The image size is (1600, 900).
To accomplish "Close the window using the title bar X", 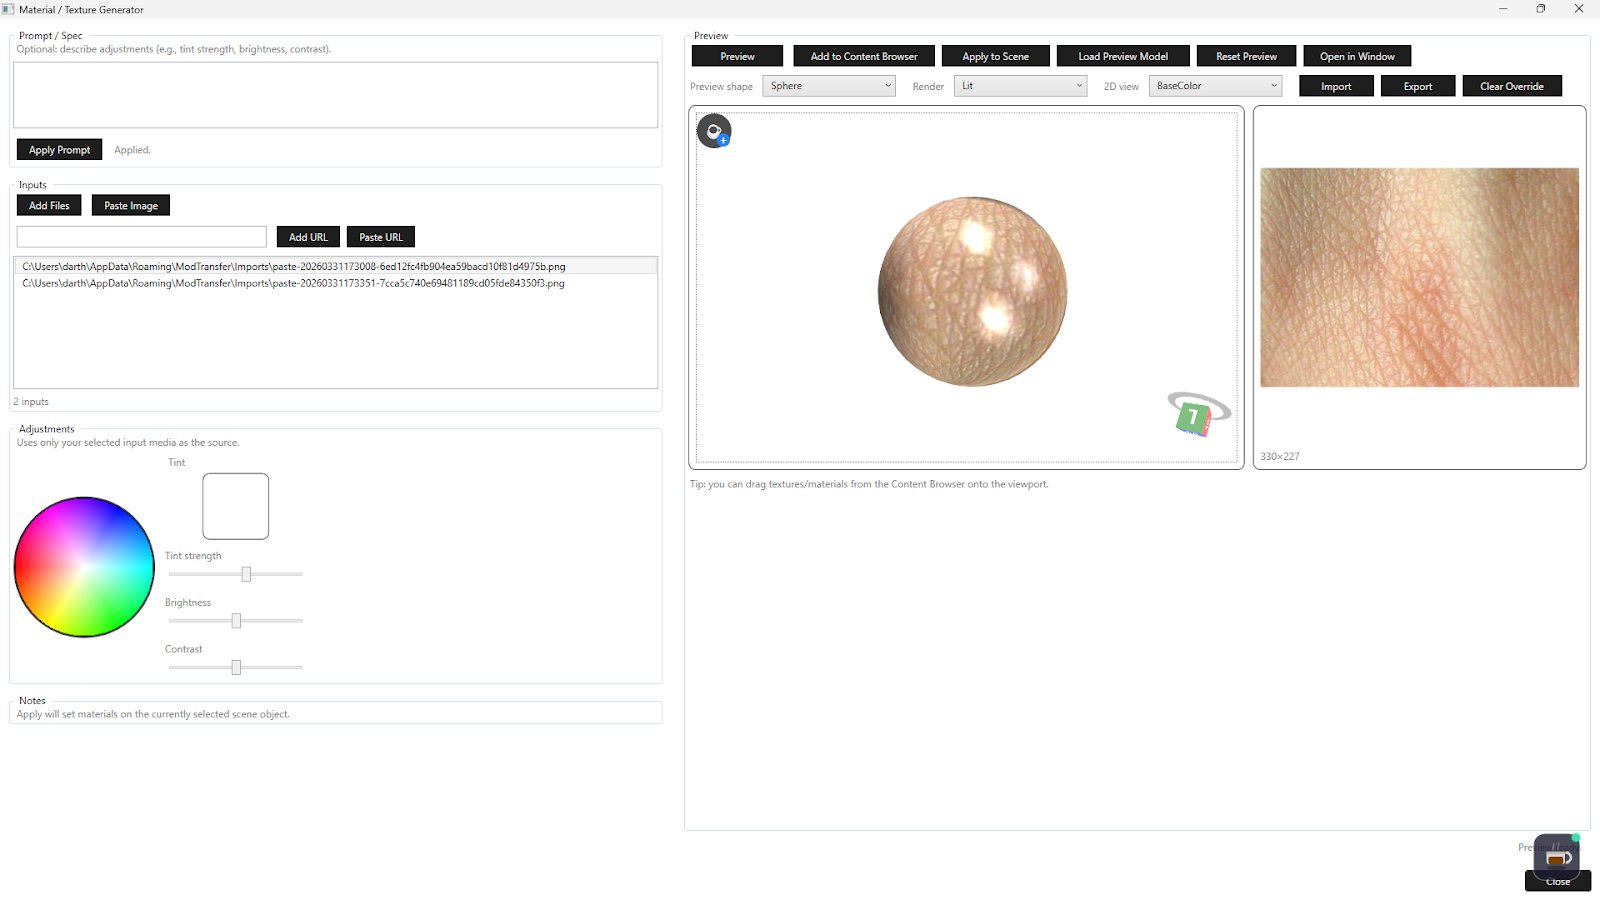I will pos(1579,9).
